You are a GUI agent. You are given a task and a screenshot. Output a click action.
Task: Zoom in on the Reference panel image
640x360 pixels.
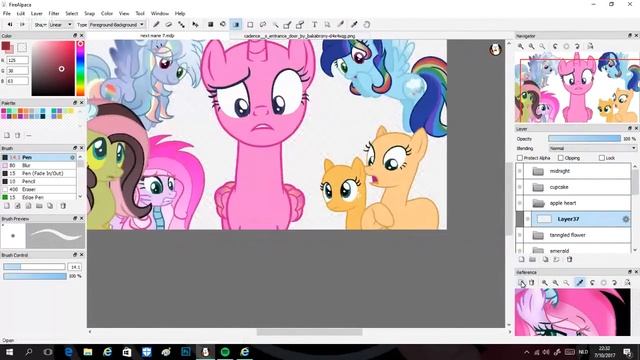544,282
